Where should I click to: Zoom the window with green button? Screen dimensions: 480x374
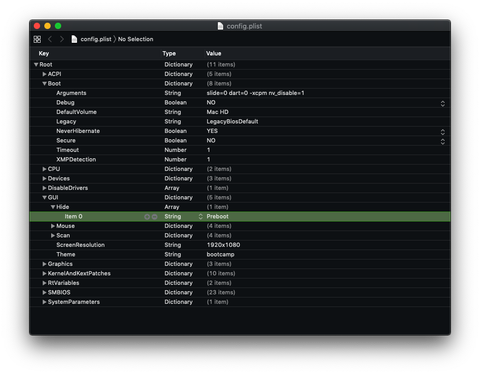[x=58, y=26]
